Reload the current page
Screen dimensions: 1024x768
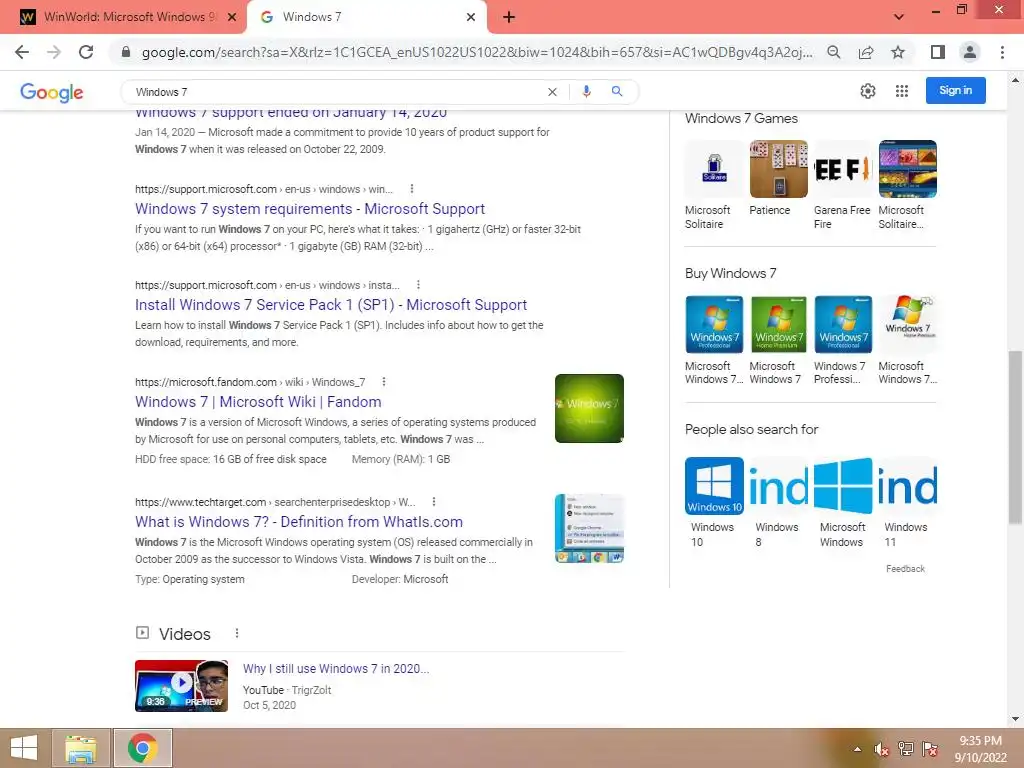86,52
